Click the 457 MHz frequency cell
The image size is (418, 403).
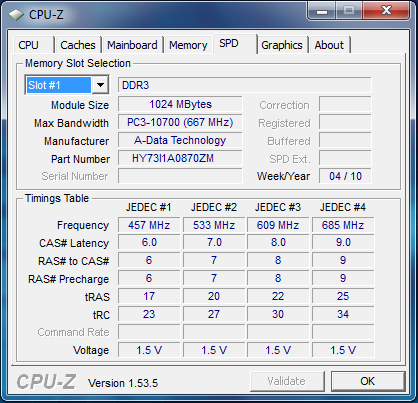(x=149, y=225)
